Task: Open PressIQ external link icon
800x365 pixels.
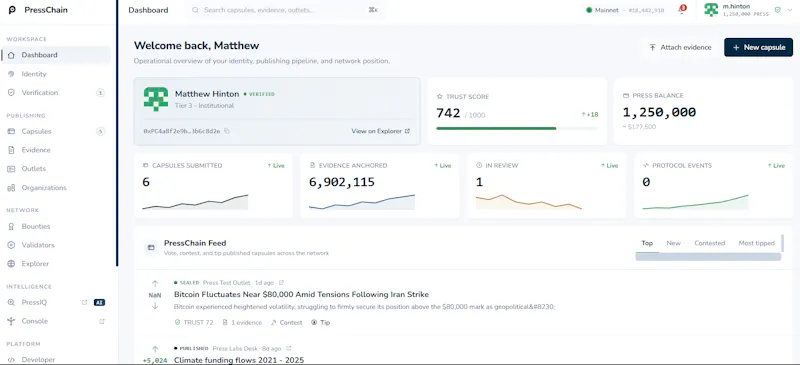Action: (x=85, y=302)
